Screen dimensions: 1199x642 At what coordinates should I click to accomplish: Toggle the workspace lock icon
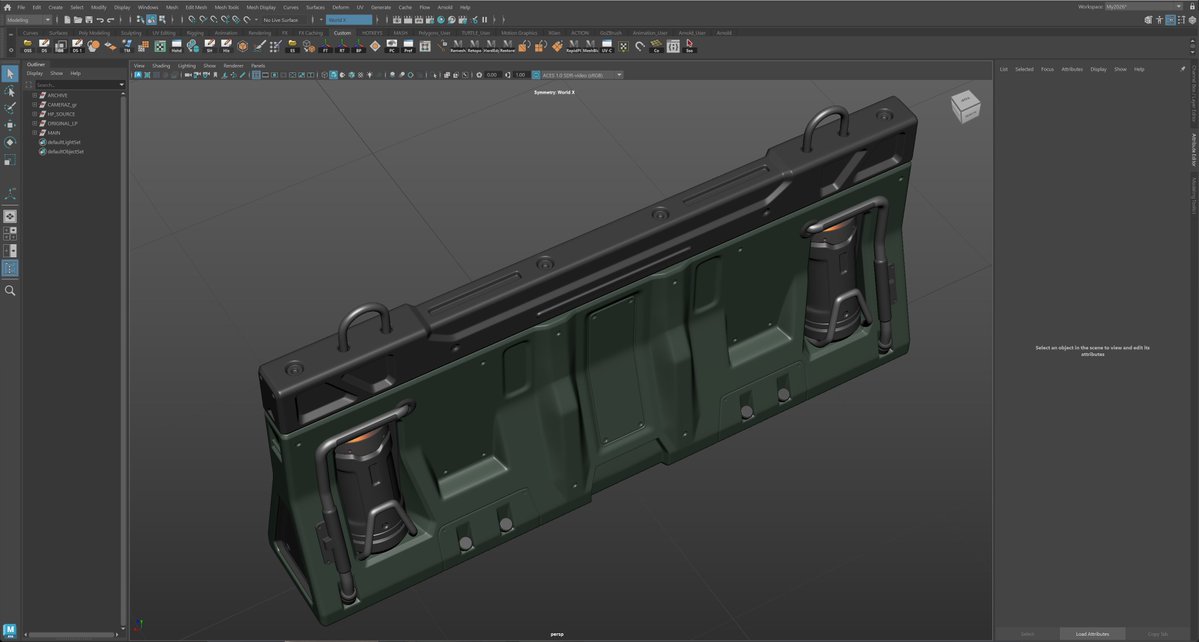click(x=1191, y=7)
